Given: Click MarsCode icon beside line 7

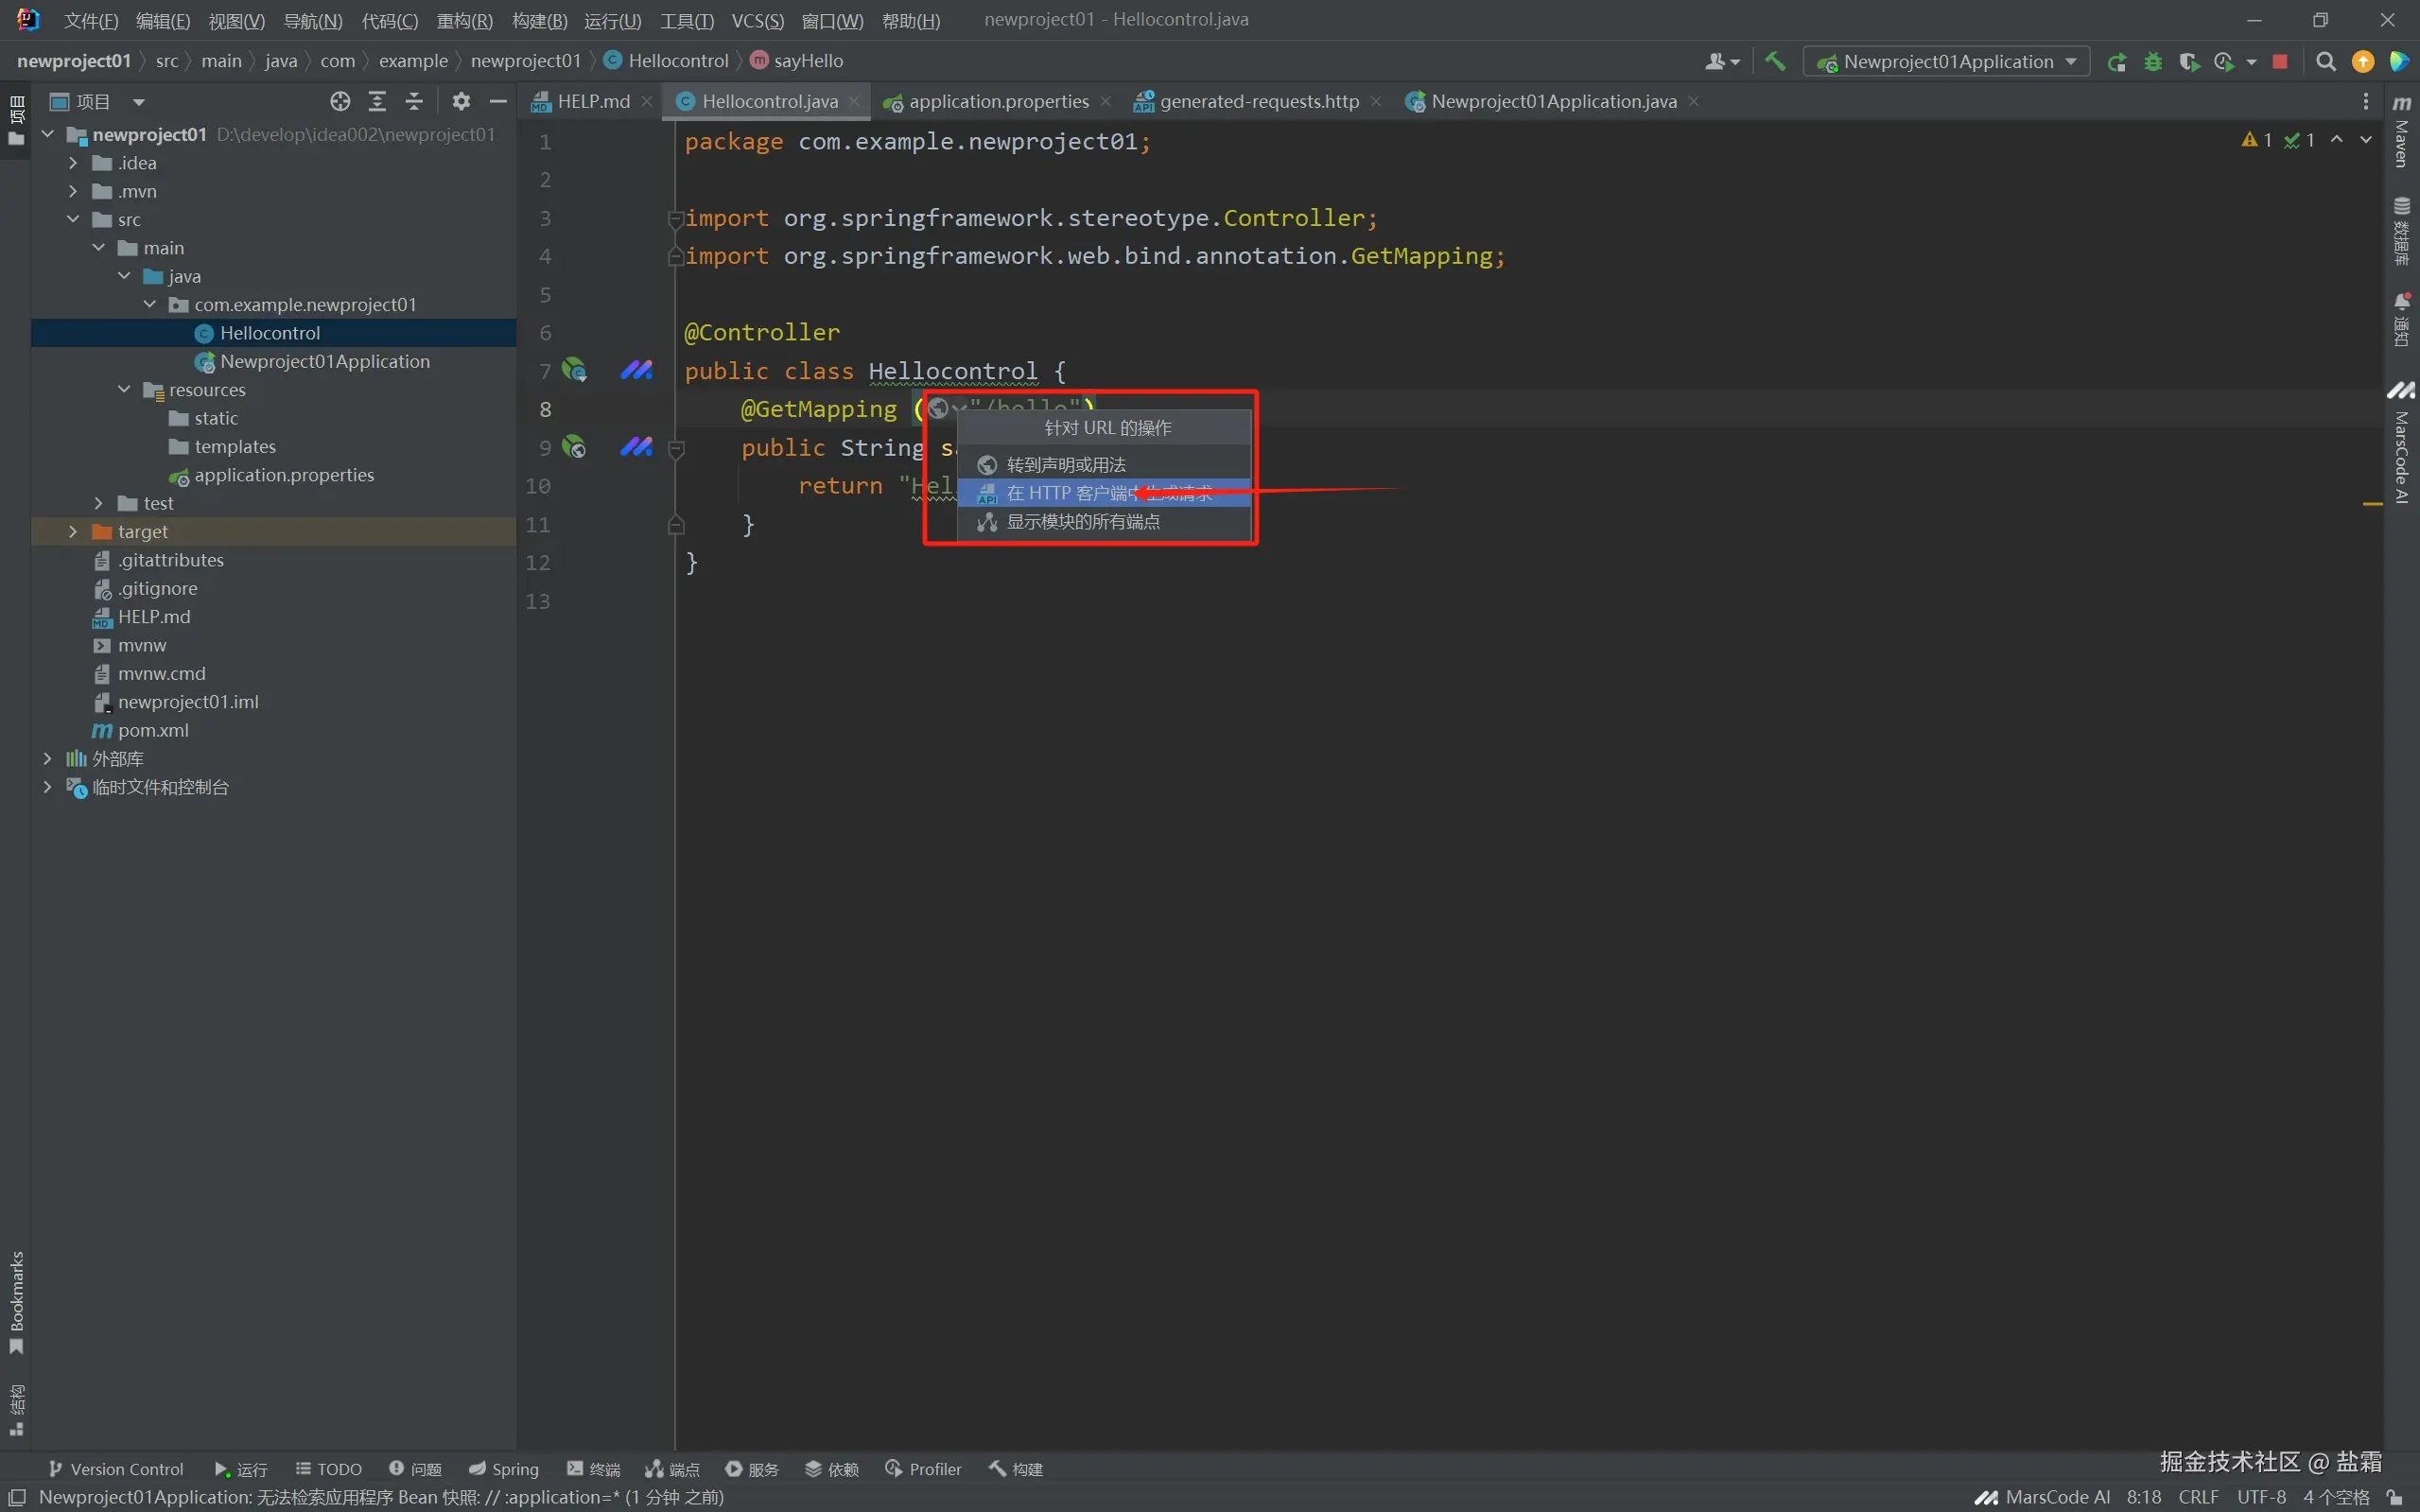Looking at the screenshot, I should point(636,371).
